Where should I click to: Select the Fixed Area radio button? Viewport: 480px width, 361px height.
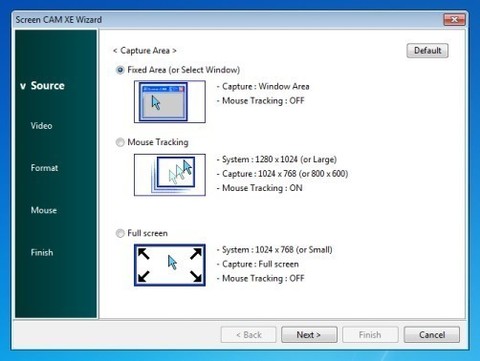pos(120,70)
